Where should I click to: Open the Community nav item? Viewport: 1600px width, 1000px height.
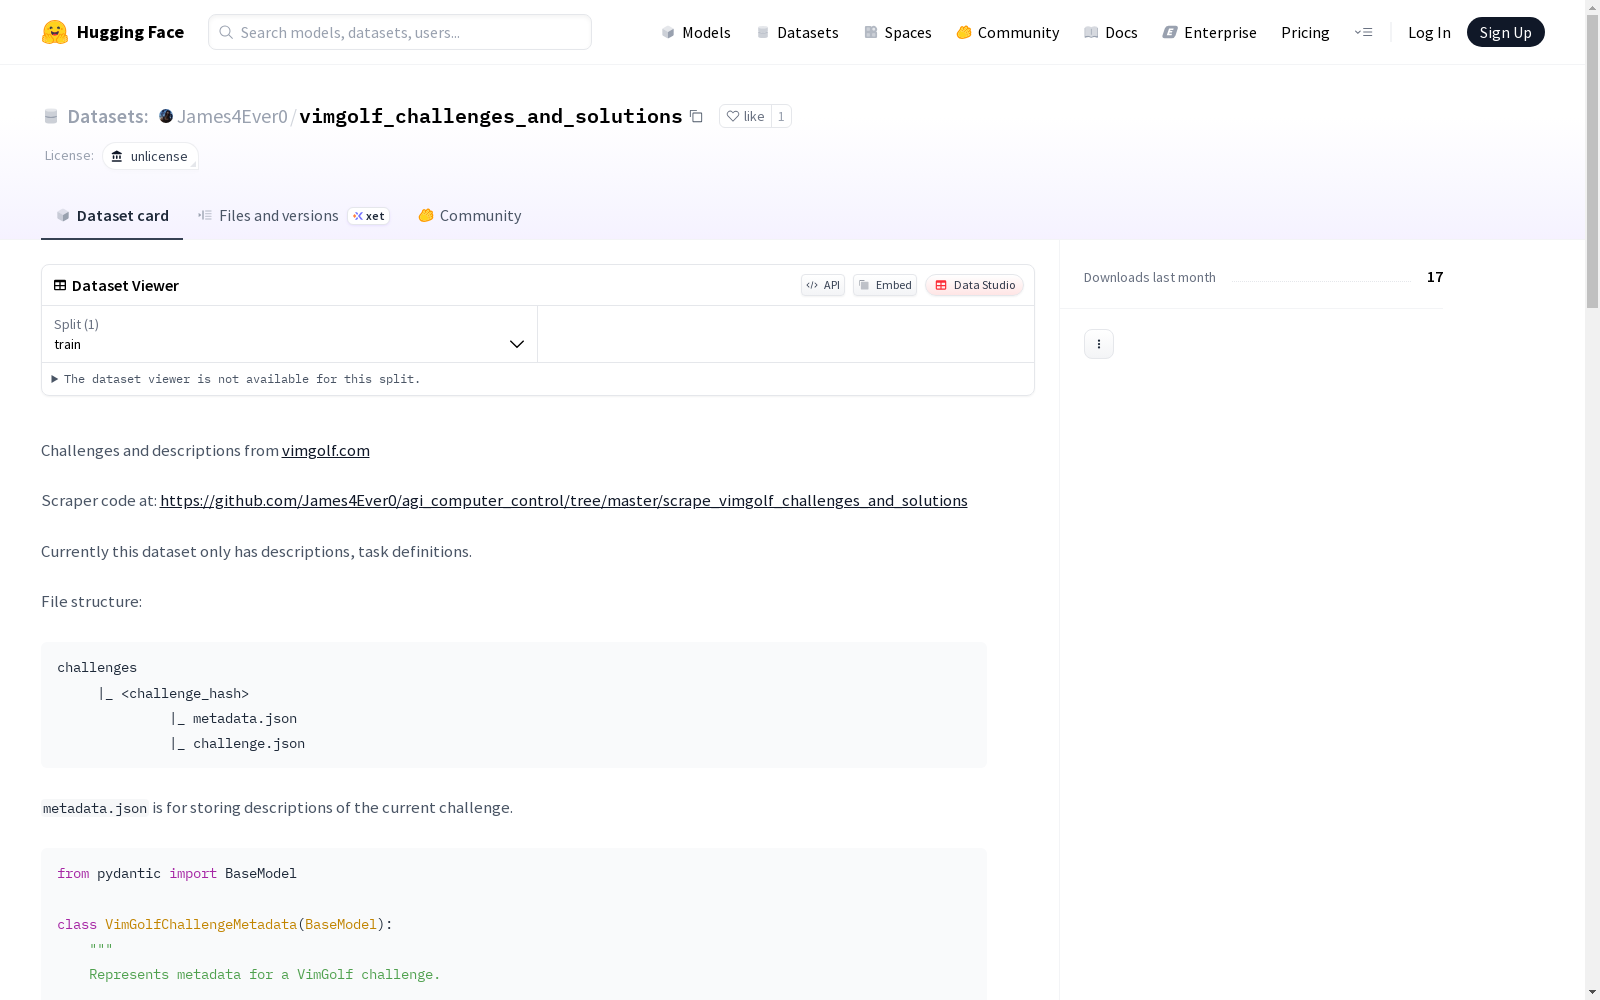point(1007,32)
